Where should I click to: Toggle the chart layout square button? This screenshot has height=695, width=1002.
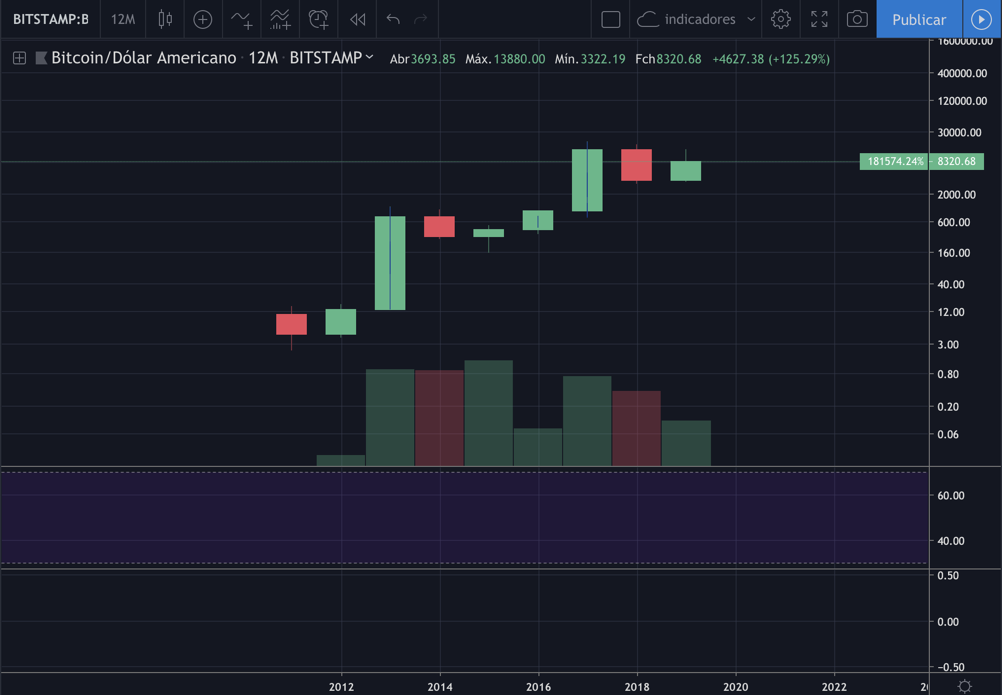pyautogui.click(x=611, y=19)
